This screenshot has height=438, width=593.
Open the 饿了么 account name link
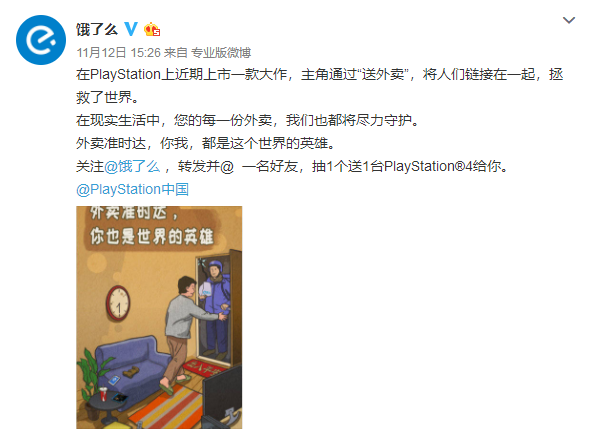97,29
